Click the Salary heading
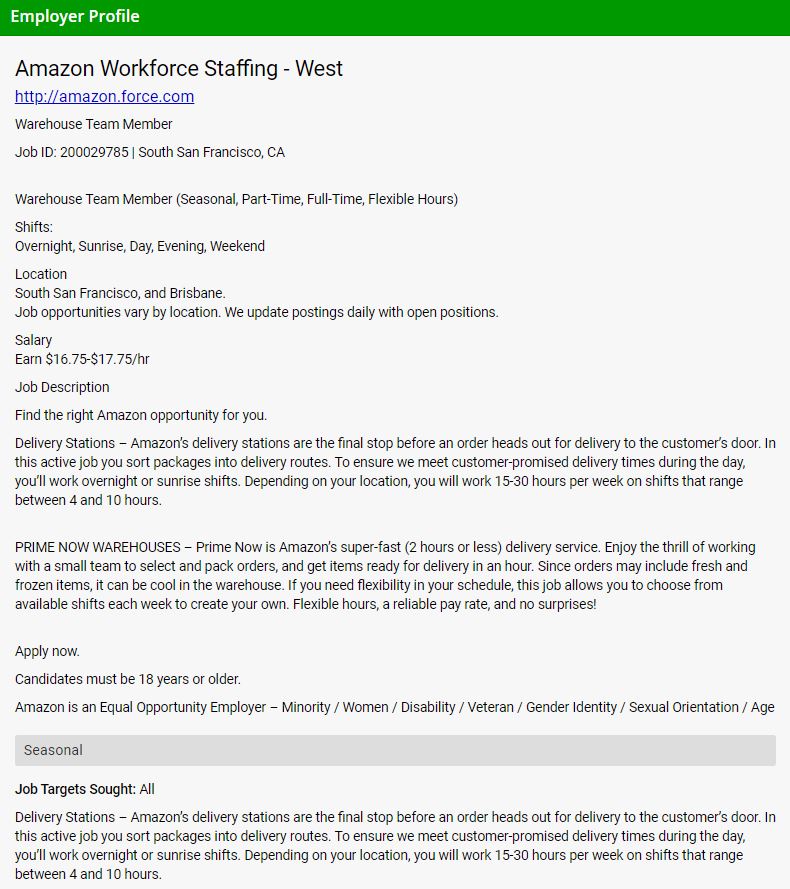Viewport: 790px width, 889px height. (x=33, y=340)
